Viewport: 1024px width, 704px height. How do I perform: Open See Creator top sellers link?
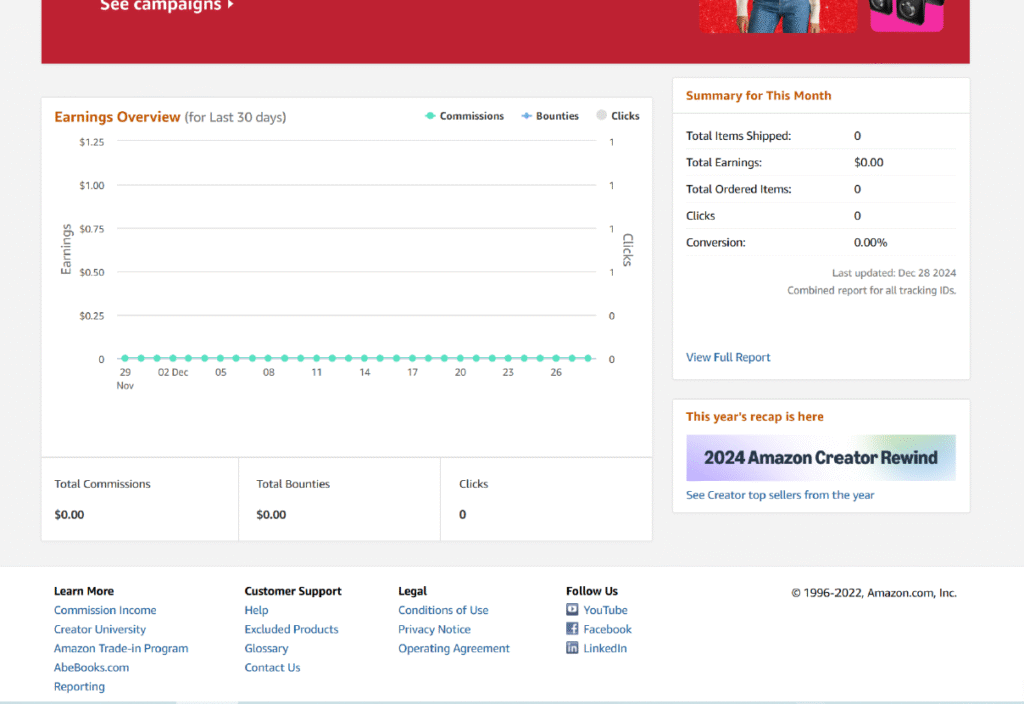[780, 495]
